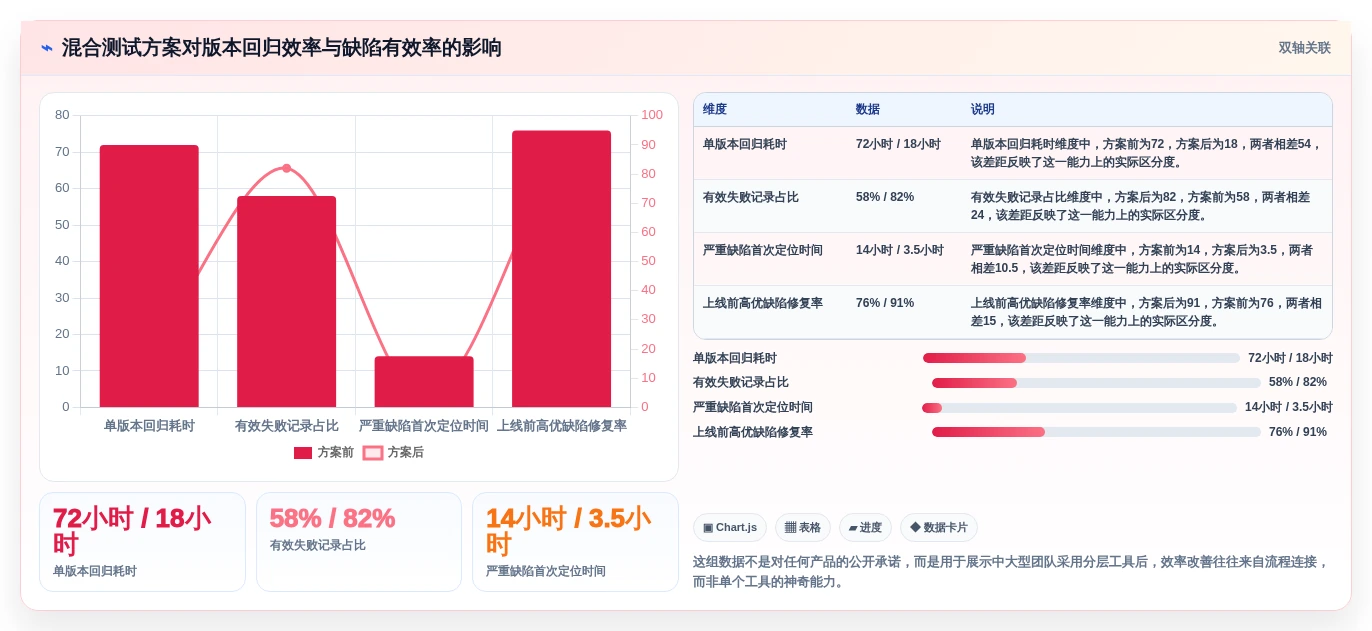The image size is (1372, 631).
Task: Toggle 方案前 legend swatch in chart
Action: (x=303, y=453)
